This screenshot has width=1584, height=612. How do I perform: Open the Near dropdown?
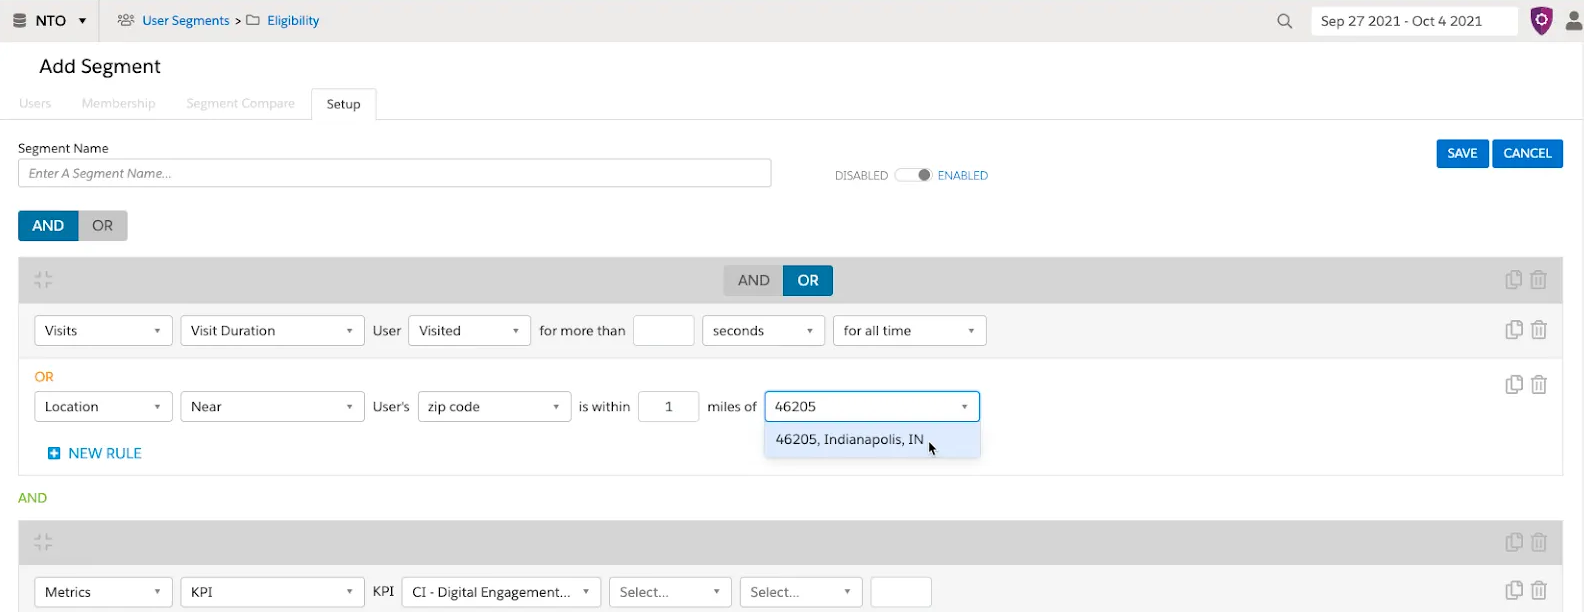tap(272, 407)
